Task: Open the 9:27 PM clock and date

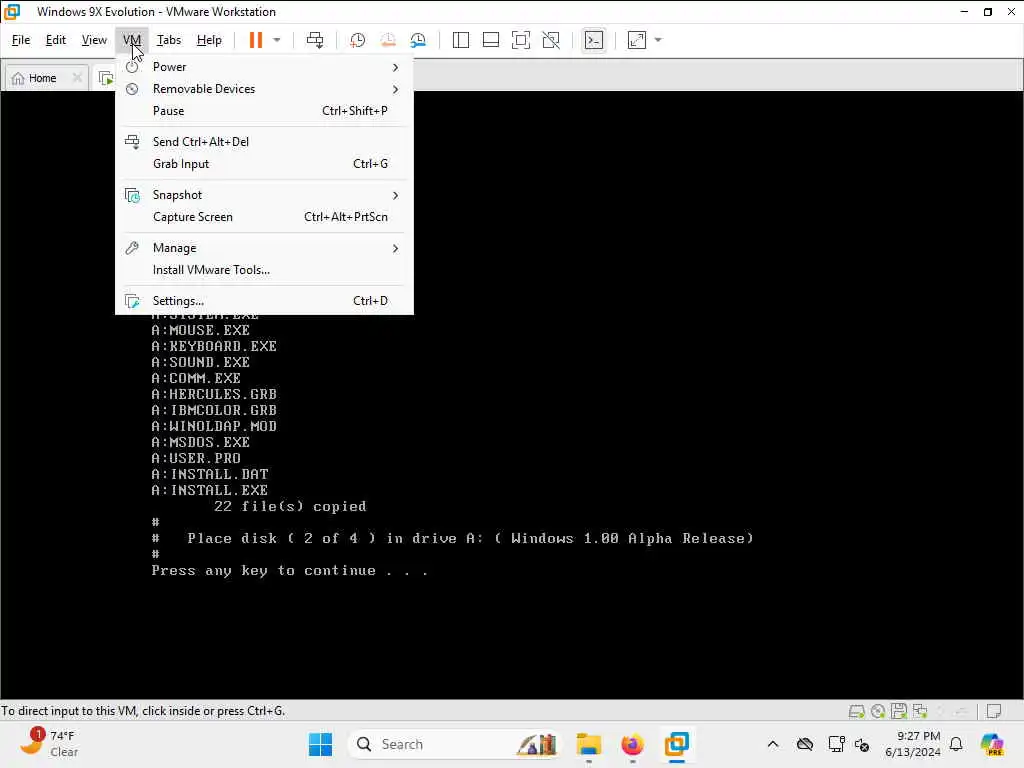Action: (913, 744)
